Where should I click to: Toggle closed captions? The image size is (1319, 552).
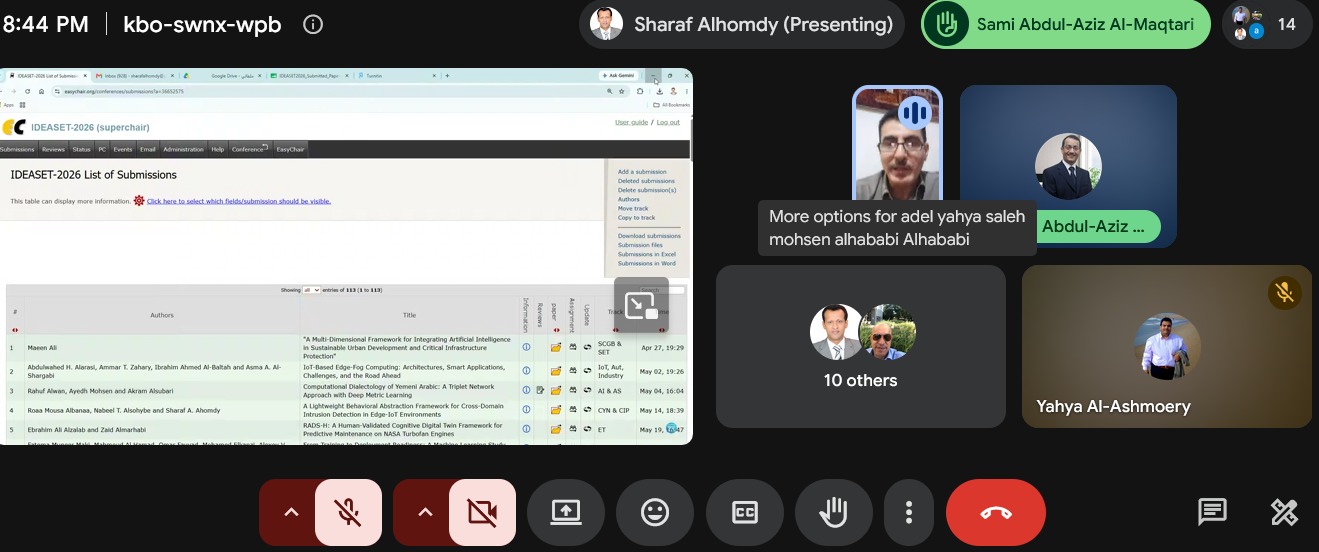[745, 512]
